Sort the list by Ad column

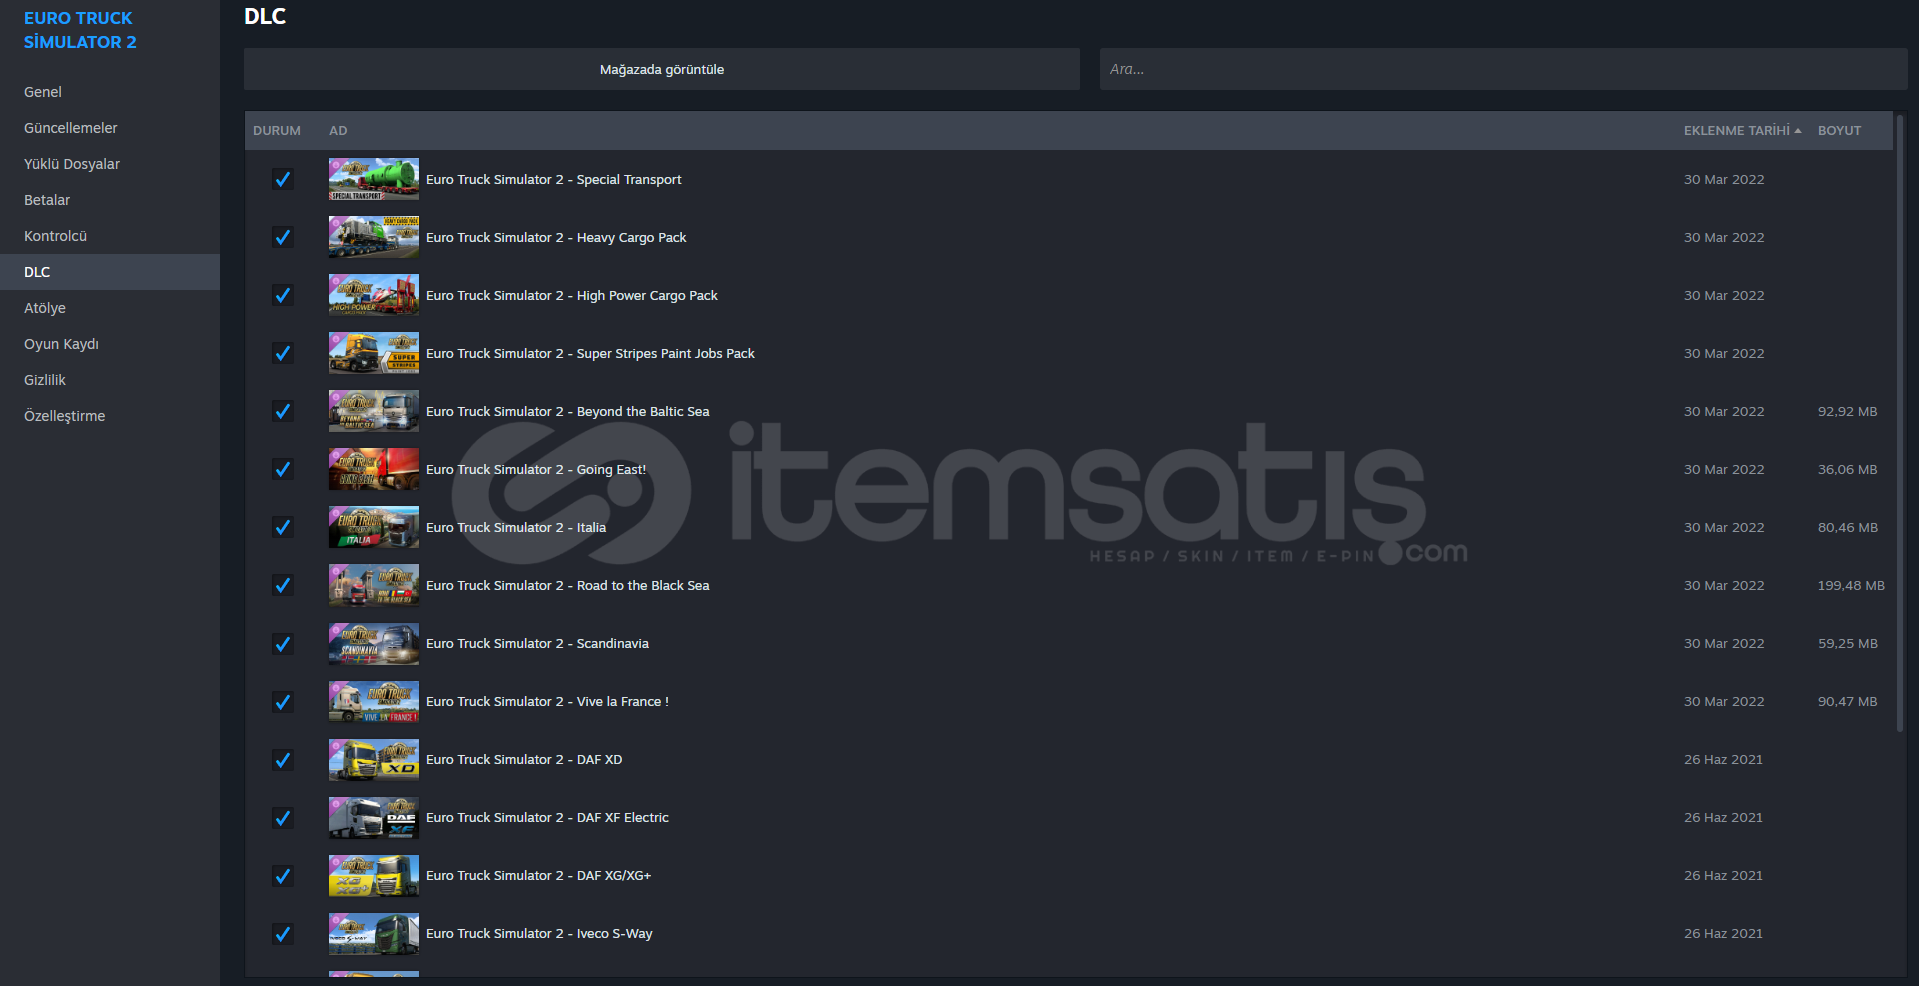[x=338, y=131]
